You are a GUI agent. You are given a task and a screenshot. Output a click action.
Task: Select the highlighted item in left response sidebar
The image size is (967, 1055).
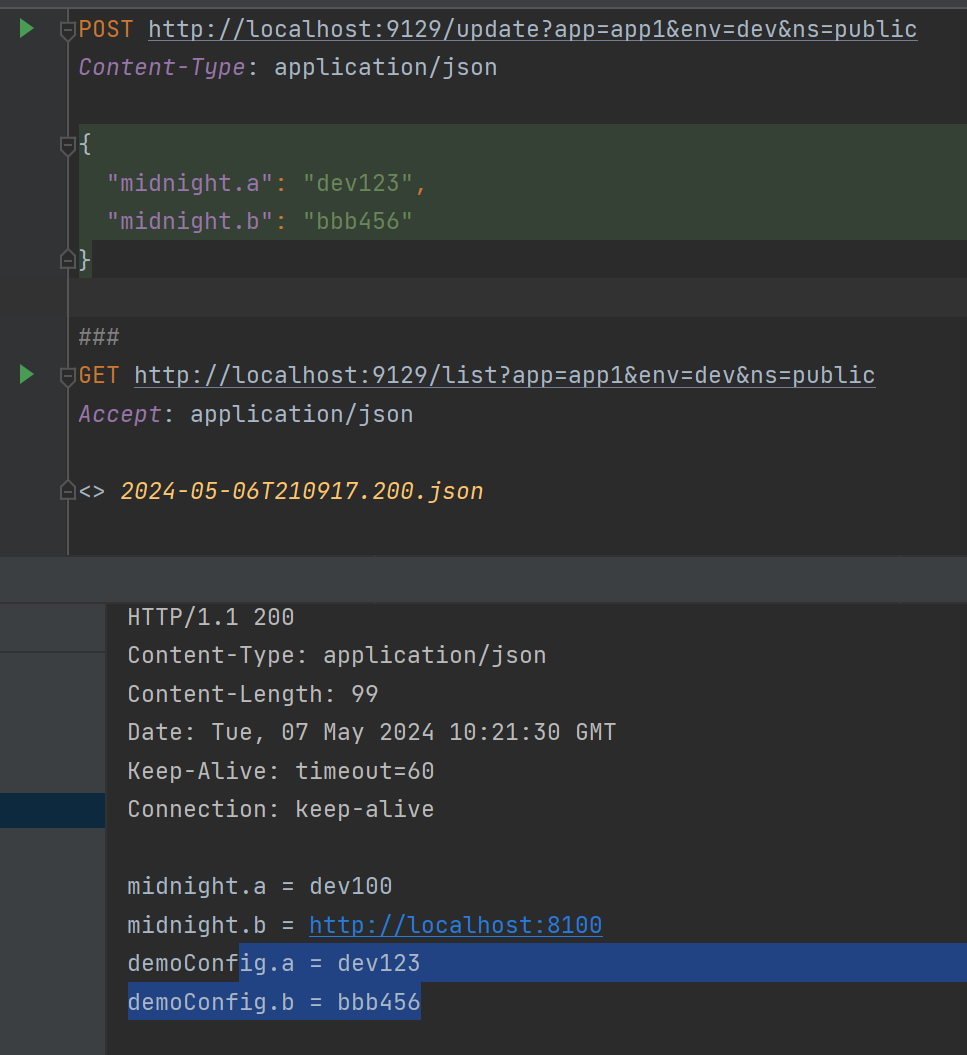coord(52,810)
